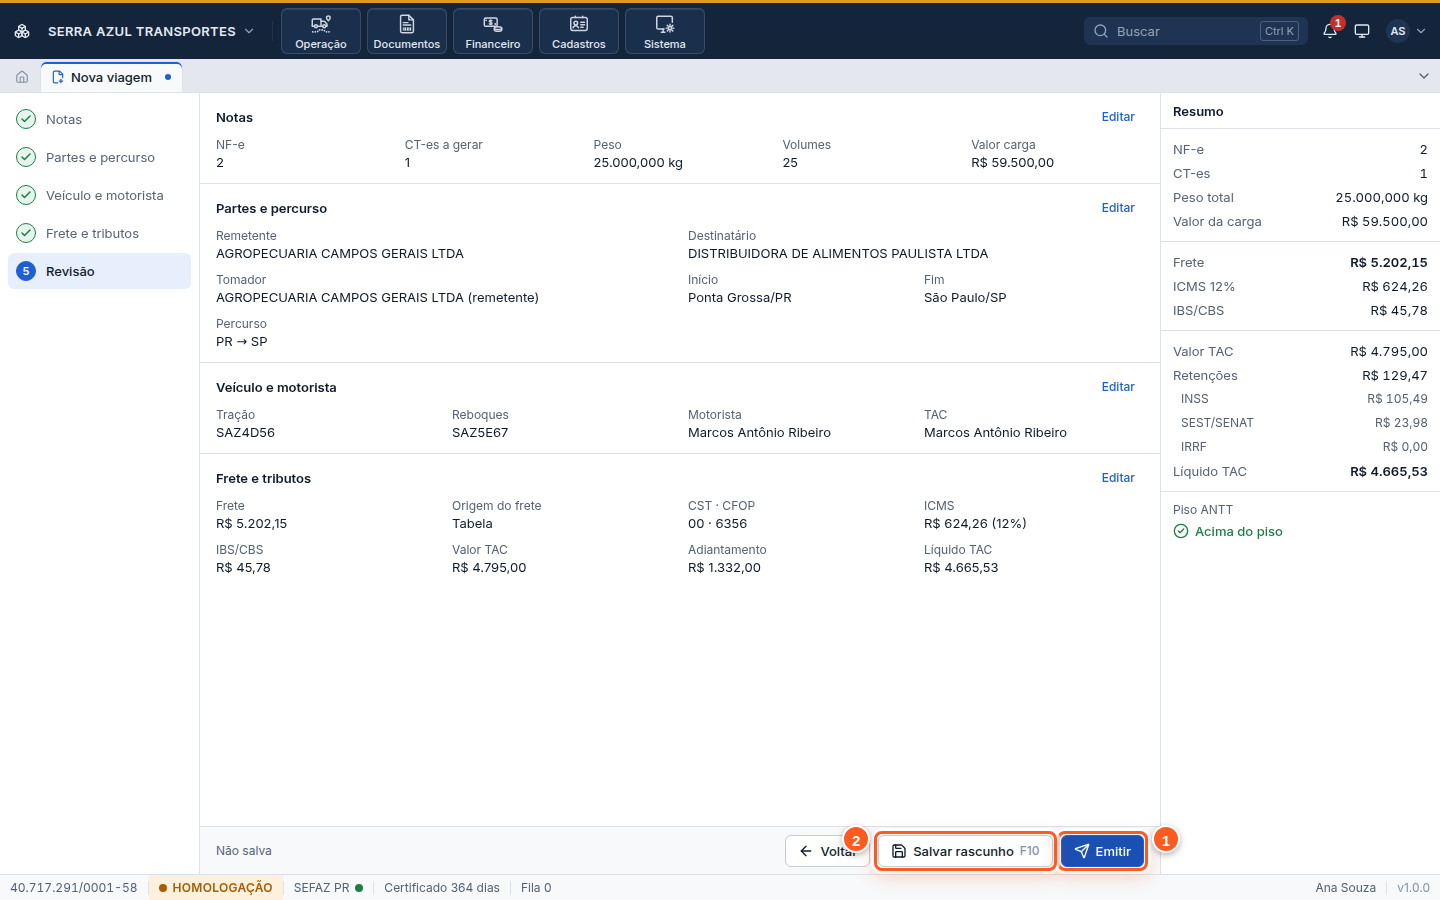Click the SEFAZ PR status indicator
This screenshot has height=900, width=1440.
tap(328, 887)
